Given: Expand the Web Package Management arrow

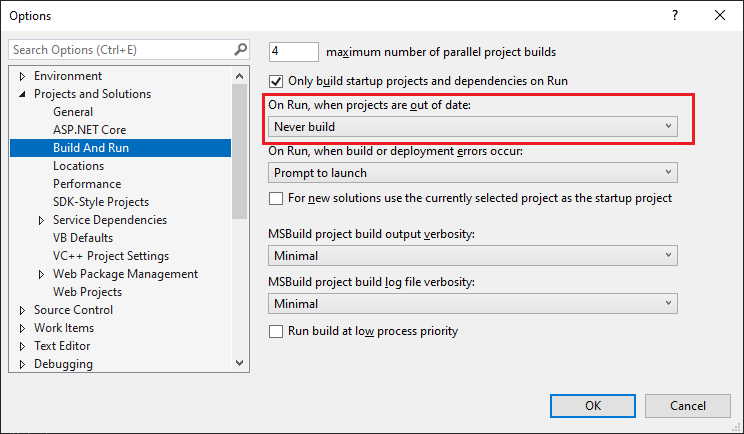Looking at the screenshot, I should coord(41,275).
